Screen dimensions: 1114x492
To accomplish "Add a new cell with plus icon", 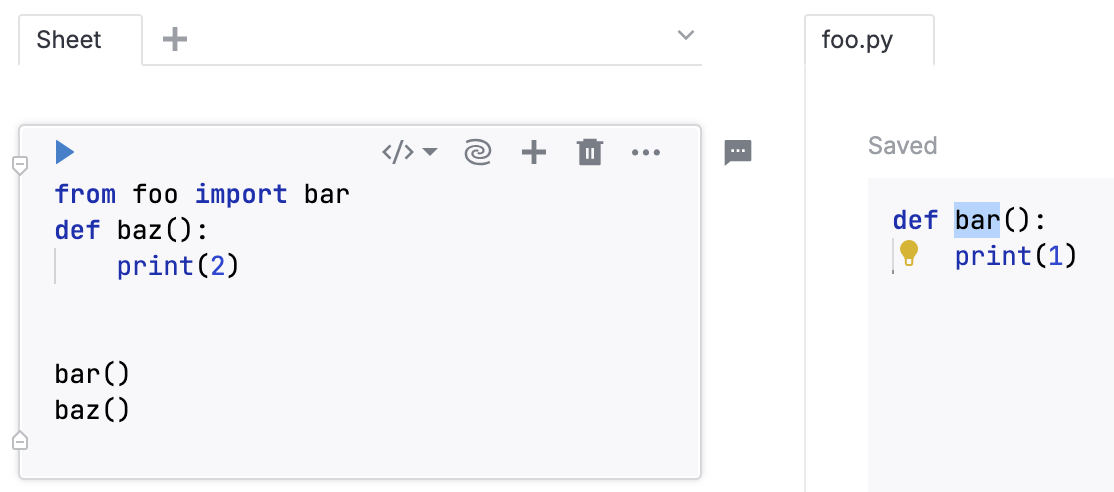I will 534,152.
